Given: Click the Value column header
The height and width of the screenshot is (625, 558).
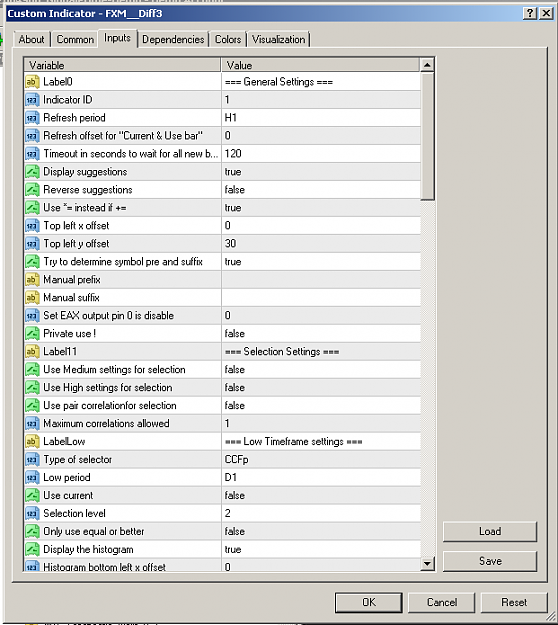Looking at the screenshot, I should (x=320, y=65).
